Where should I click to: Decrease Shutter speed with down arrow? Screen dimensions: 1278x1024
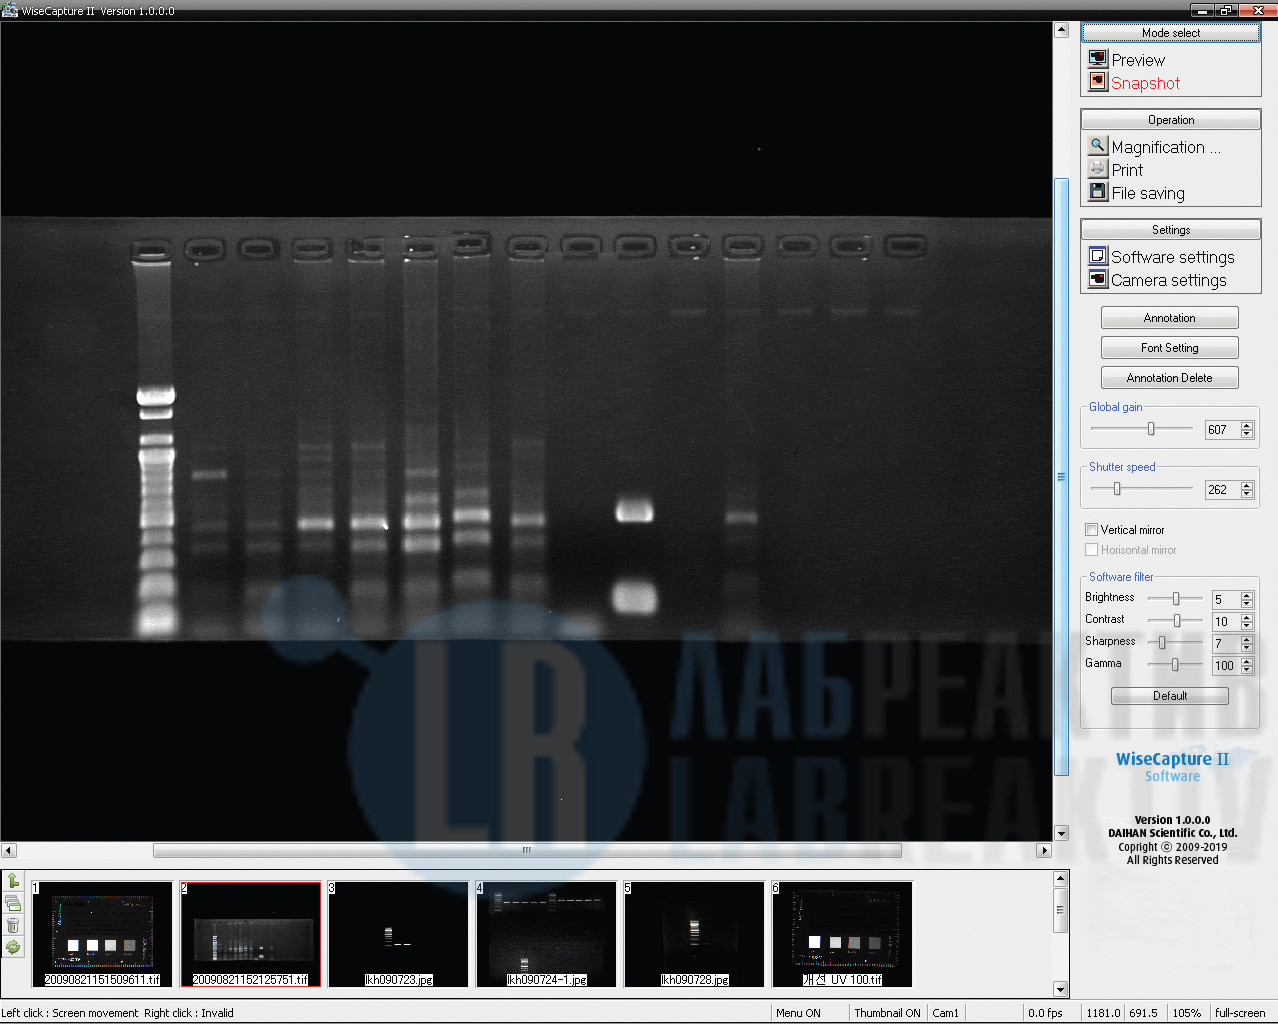click(1247, 494)
